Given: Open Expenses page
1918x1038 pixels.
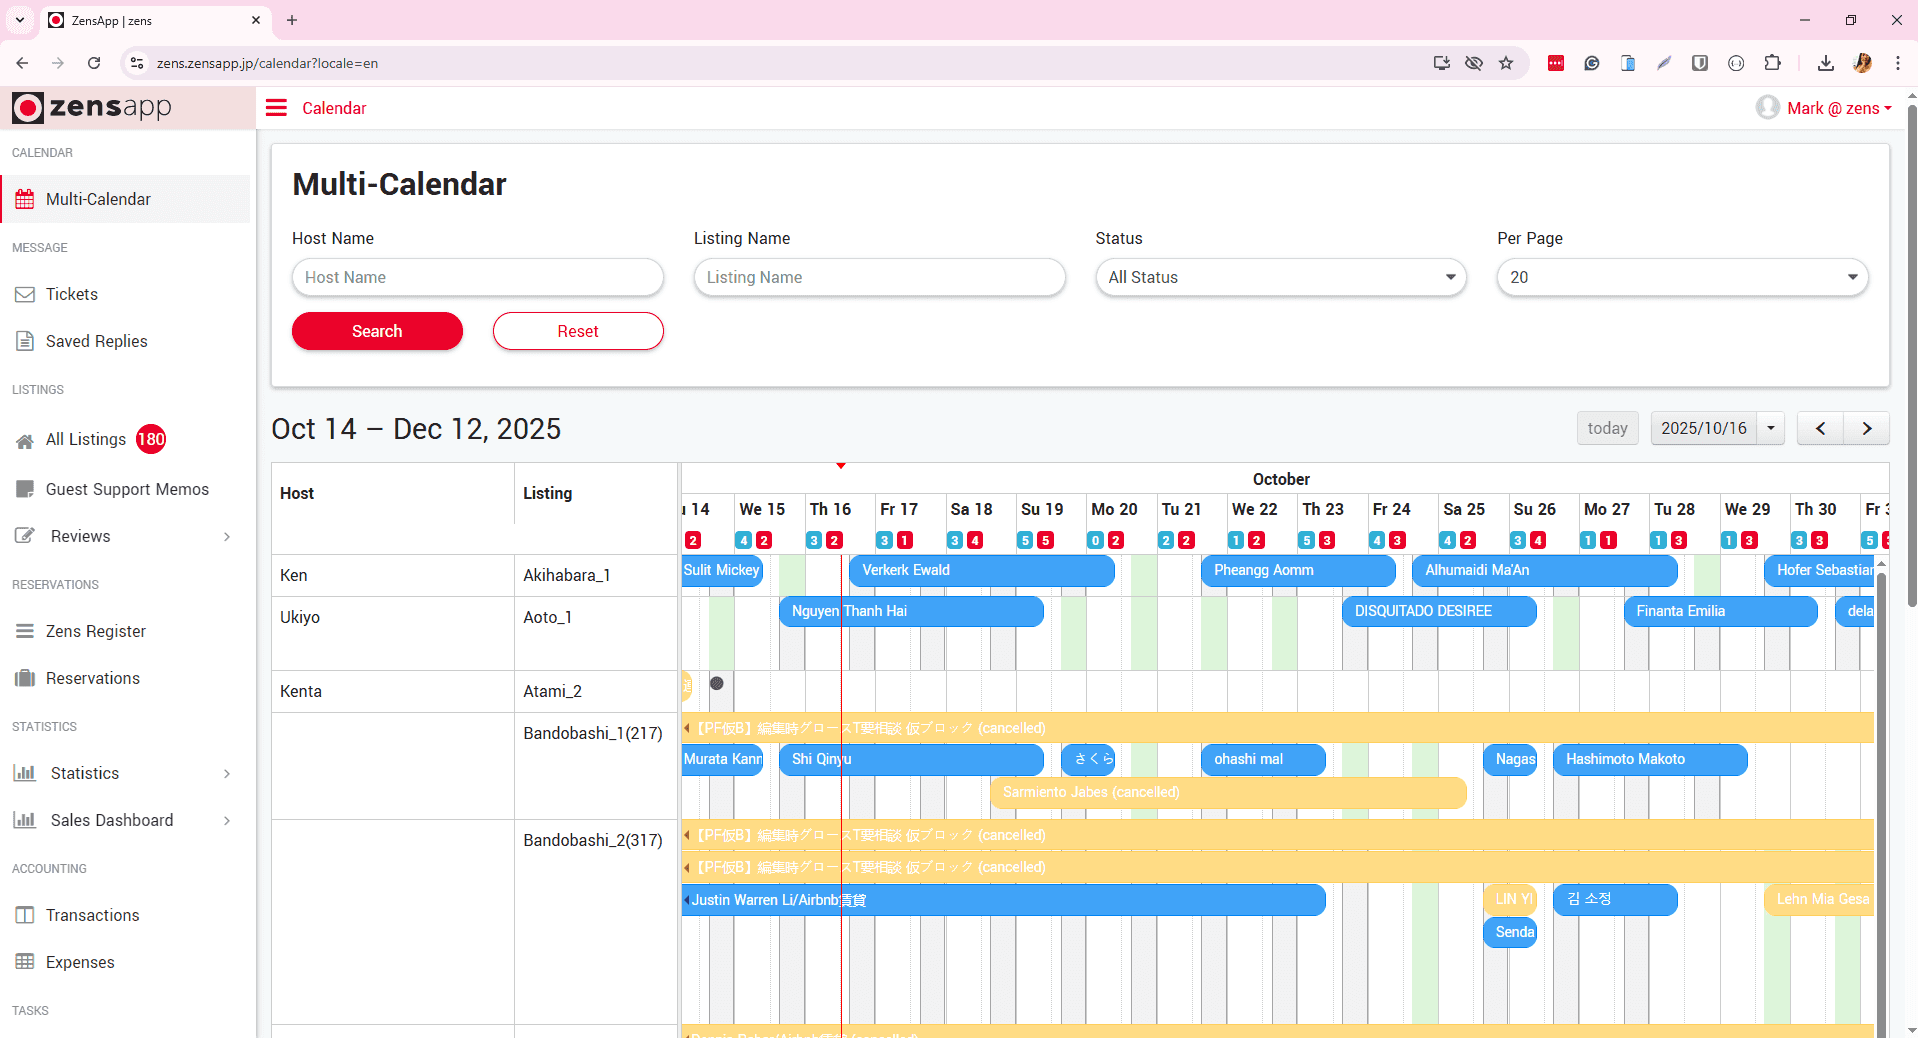Looking at the screenshot, I should click(x=80, y=962).
